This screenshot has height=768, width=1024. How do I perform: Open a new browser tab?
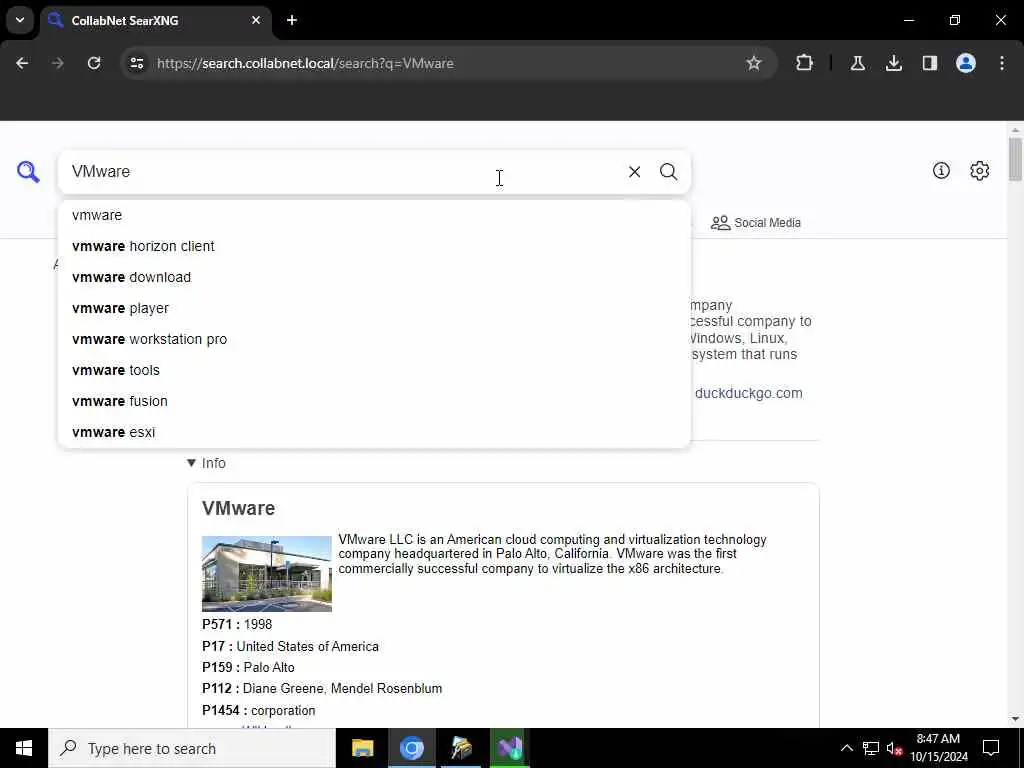pyautogui.click(x=292, y=20)
